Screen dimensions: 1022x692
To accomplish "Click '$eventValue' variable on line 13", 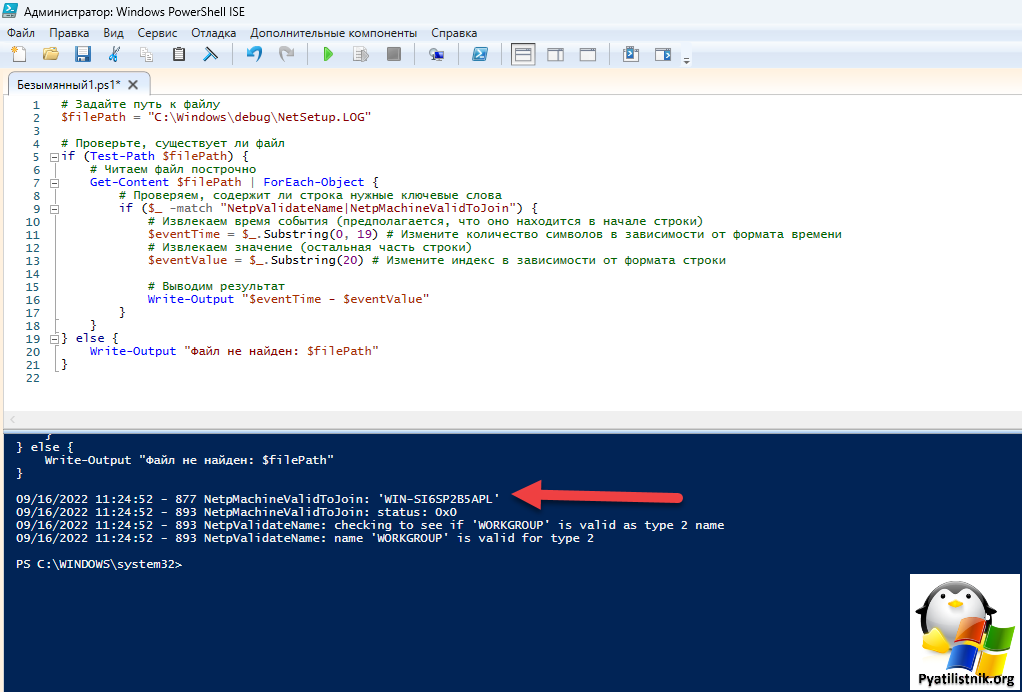I will pyautogui.click(x=187, y=261).
